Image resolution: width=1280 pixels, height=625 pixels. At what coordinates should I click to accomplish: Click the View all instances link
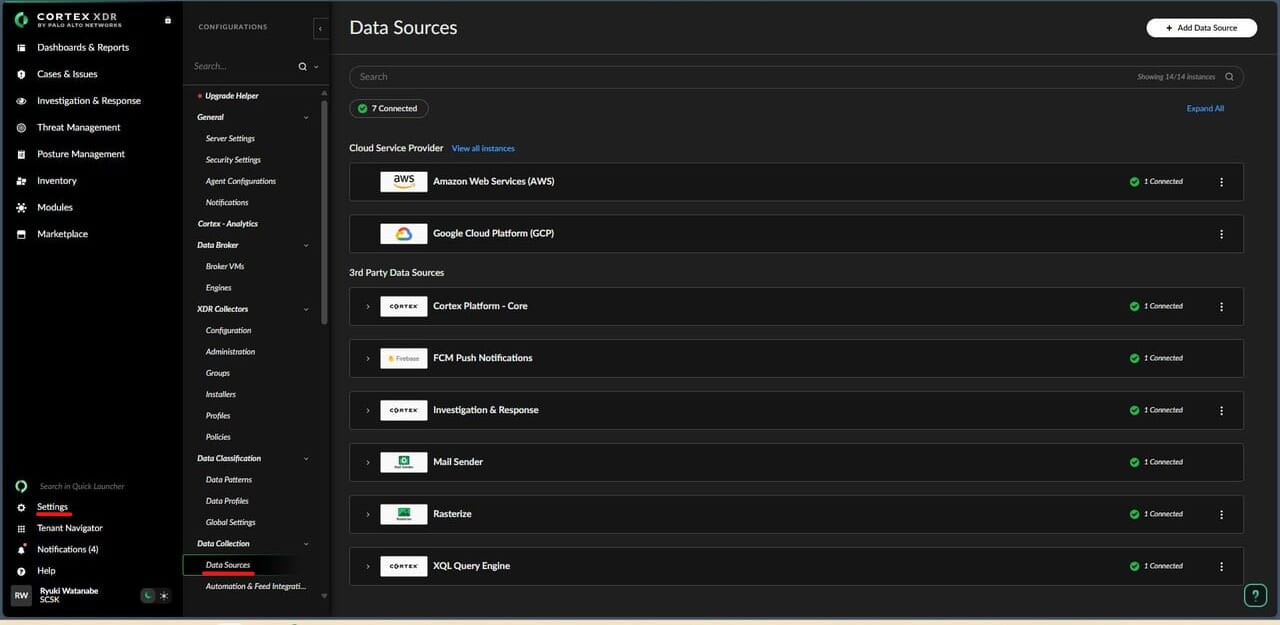click(483, 148)
